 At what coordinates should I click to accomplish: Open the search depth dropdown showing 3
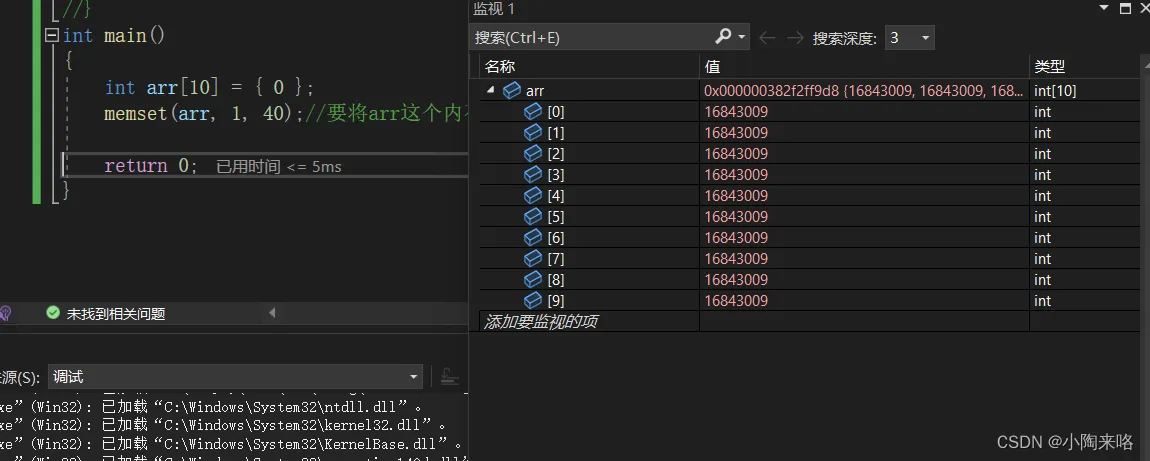pos(909,37)
